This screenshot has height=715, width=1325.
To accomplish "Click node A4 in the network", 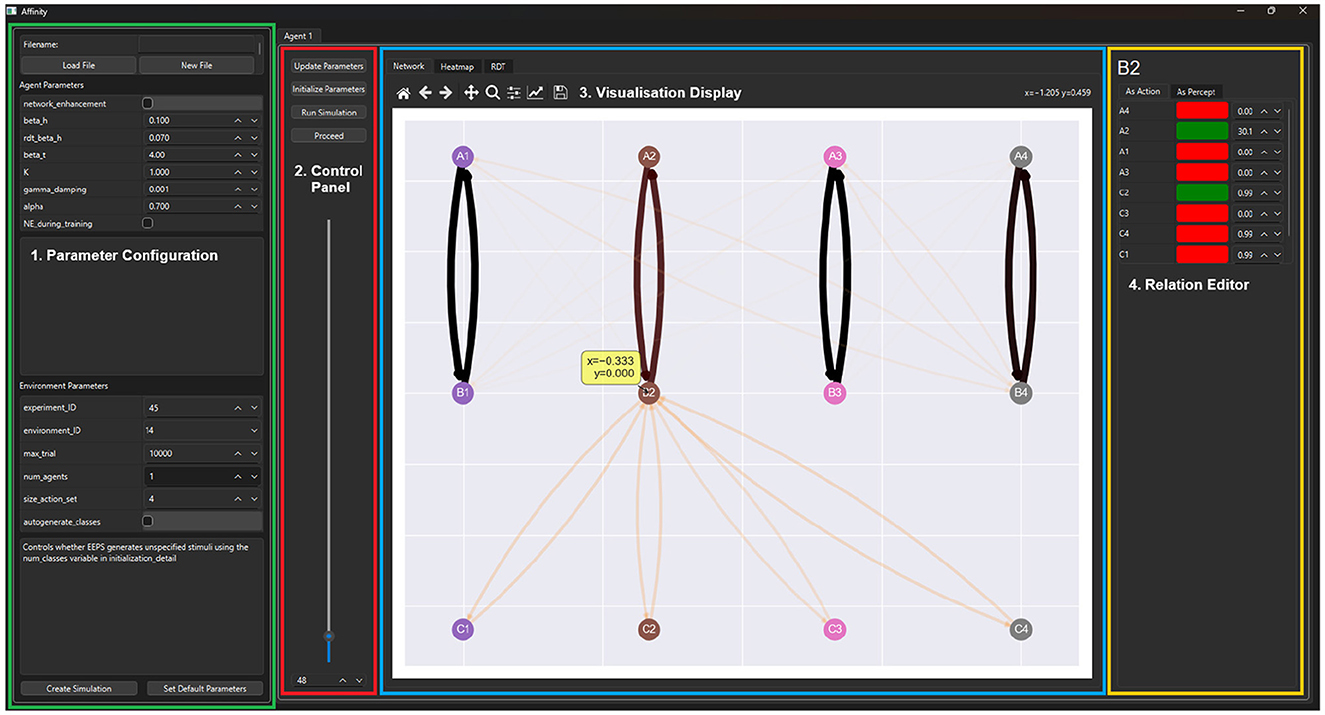I will (x=1021, y=156).
